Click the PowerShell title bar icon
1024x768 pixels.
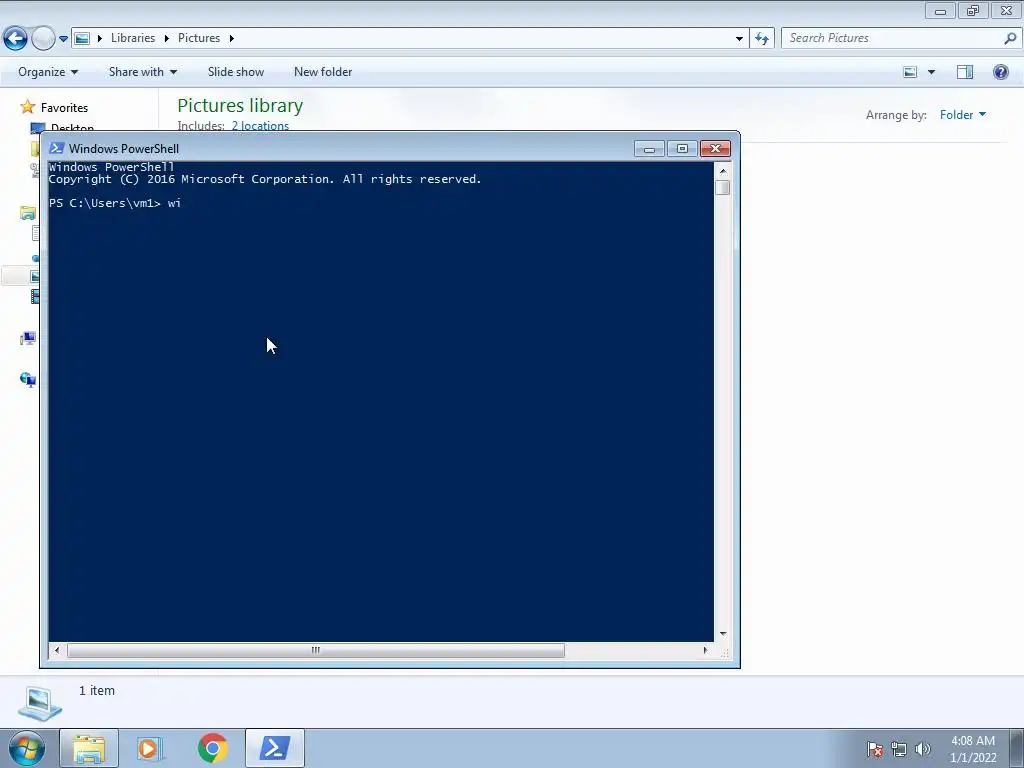coord(57,148)
